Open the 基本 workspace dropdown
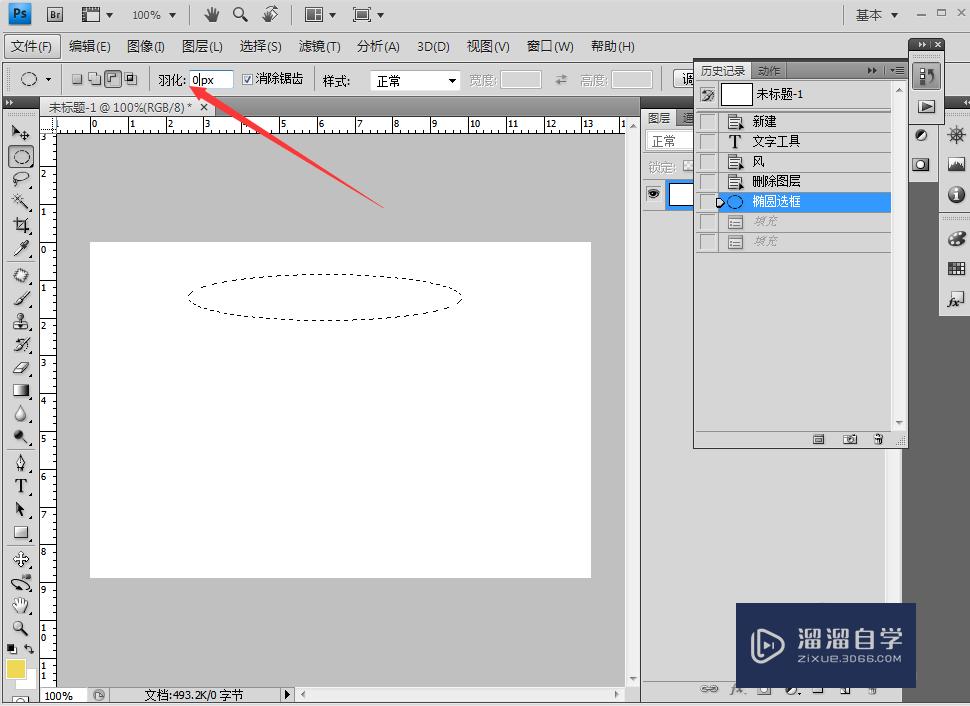This screenshot has height=706, width=970. [x=877, y=15]
